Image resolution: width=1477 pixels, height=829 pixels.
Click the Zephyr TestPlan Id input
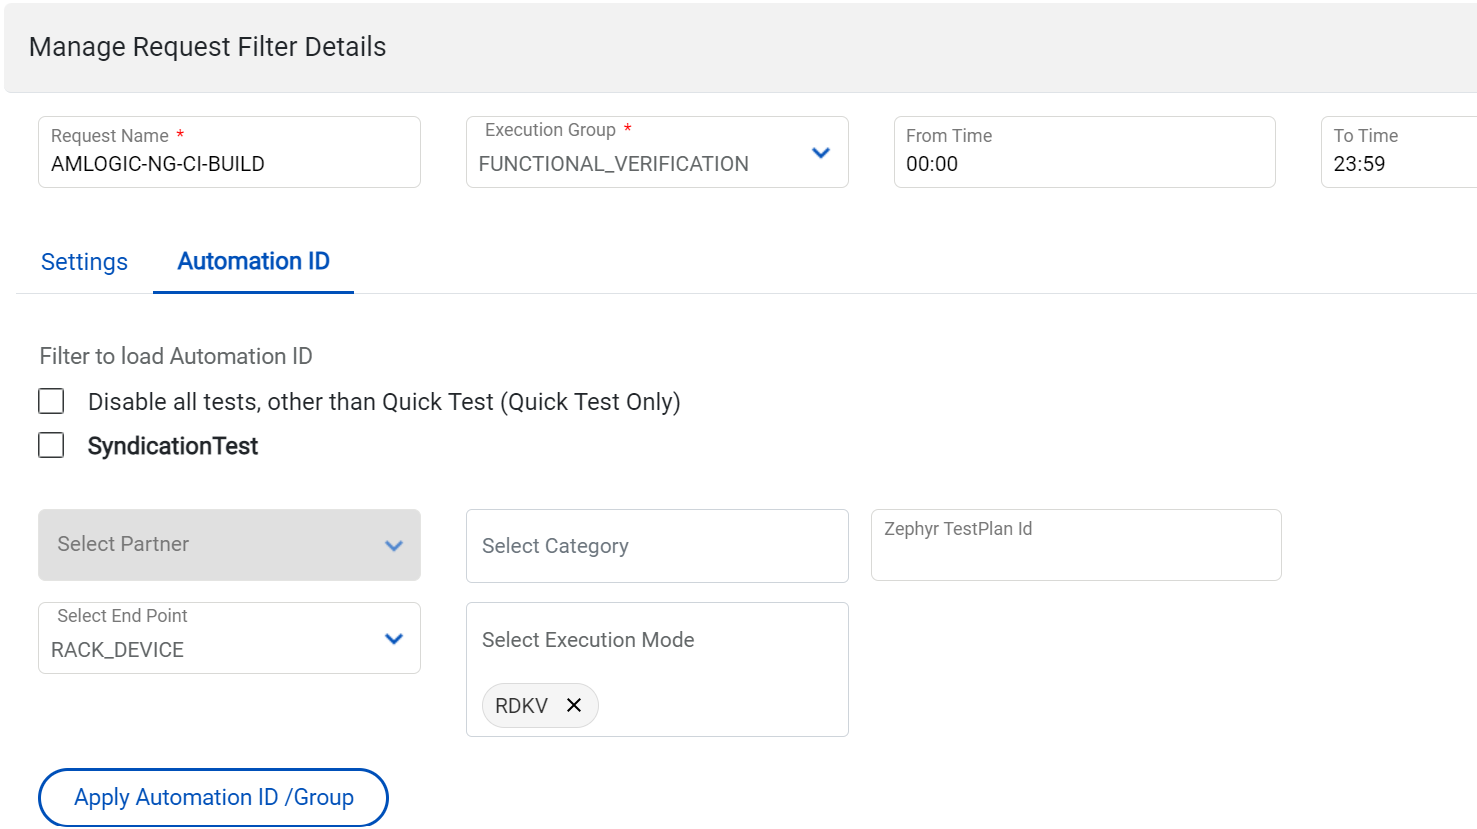coord(1075,552)
